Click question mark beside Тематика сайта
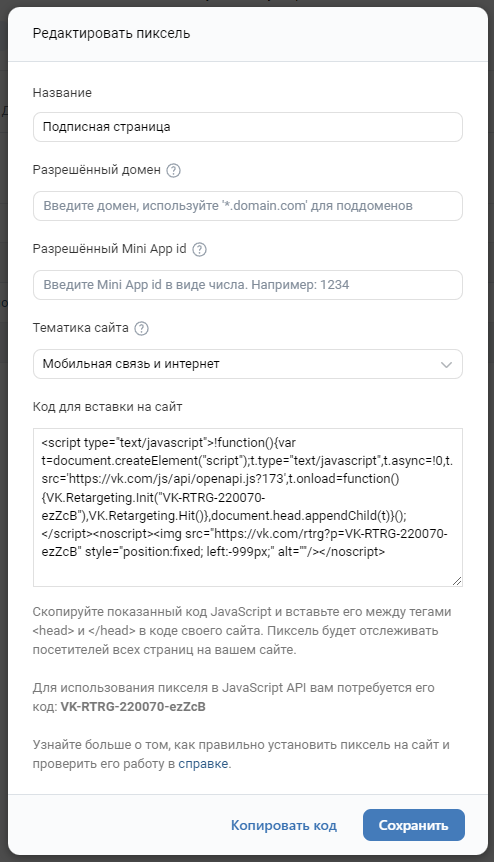This screenshot has width=494, height=862. (x=141, y=328)
